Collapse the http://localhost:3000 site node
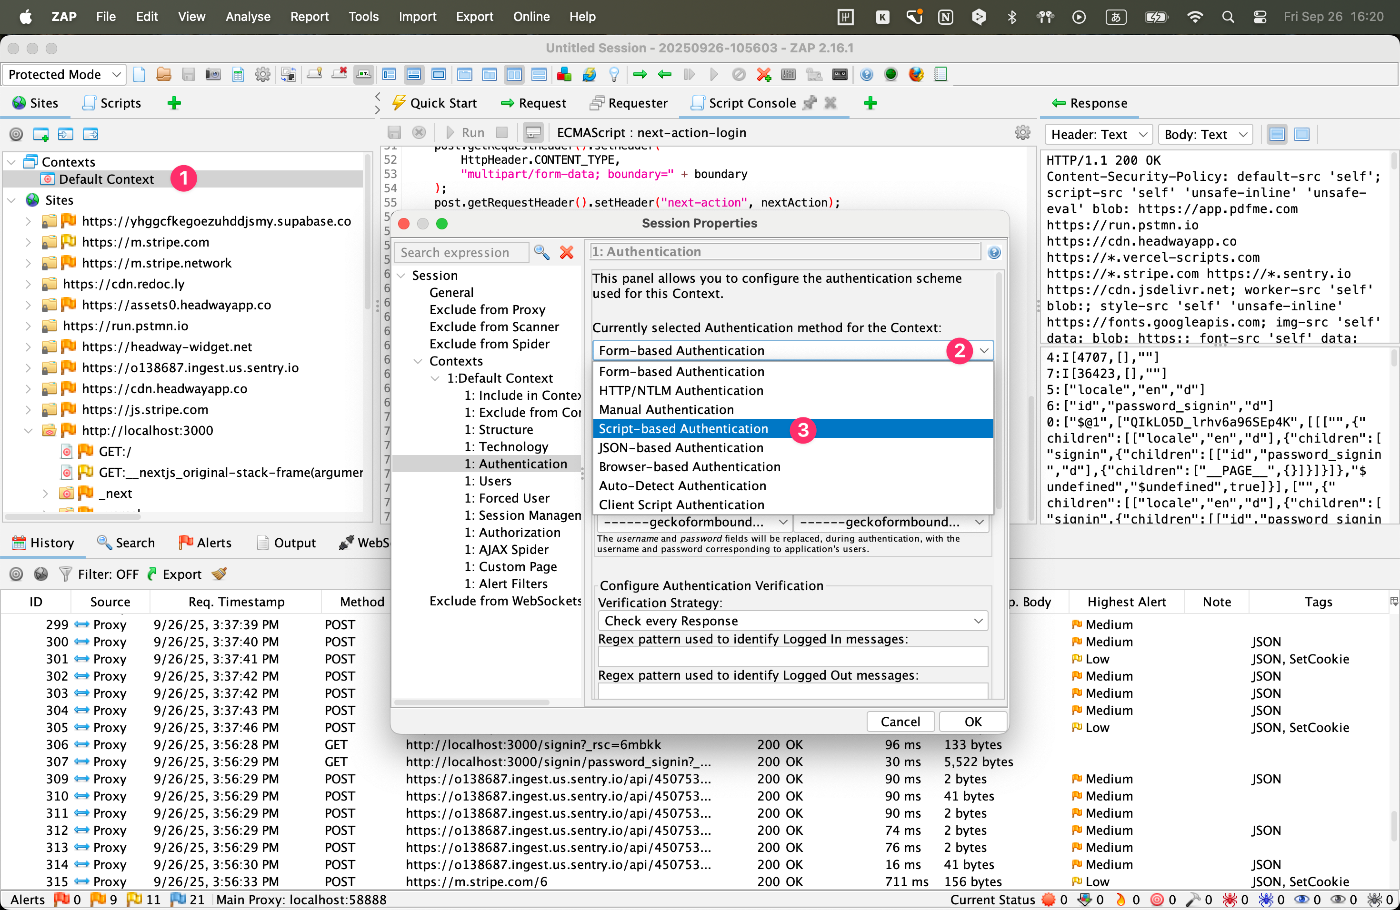Image resolution: width=1400 pixels, height=910 pixels. click(28, 431)
